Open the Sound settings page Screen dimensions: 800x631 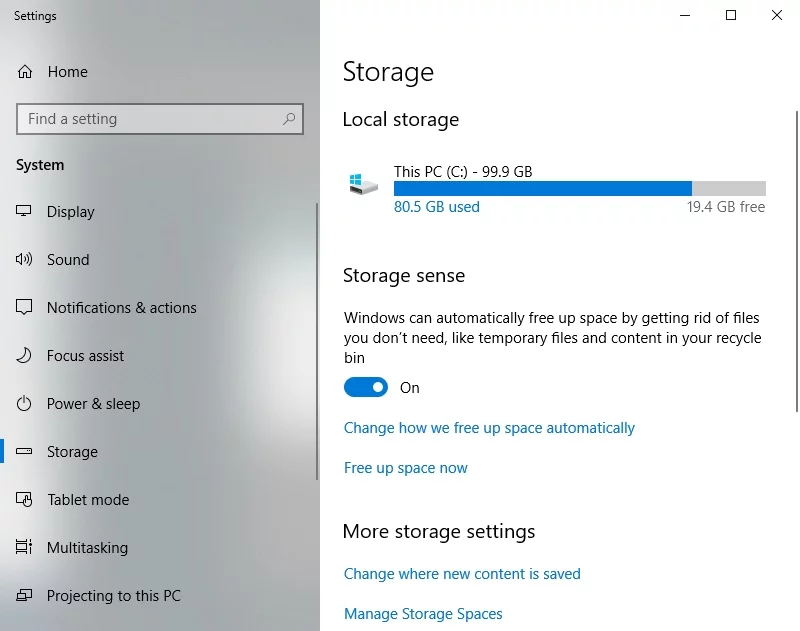[68, 260]
